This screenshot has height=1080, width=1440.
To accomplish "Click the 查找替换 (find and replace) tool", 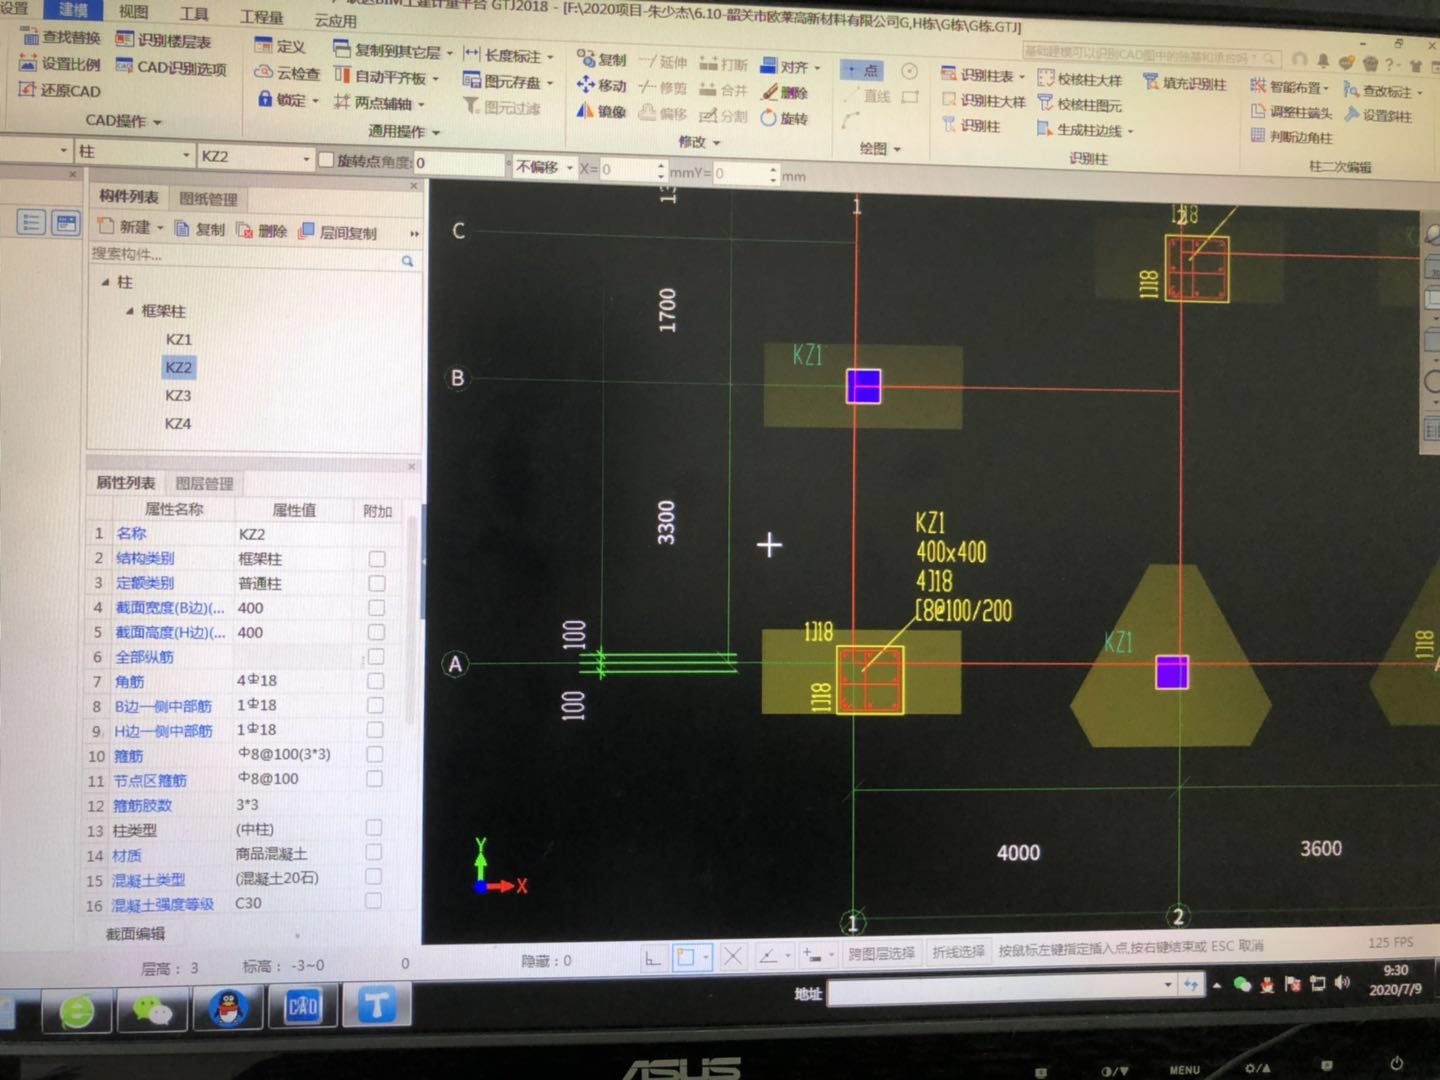I will click(60, 37).
